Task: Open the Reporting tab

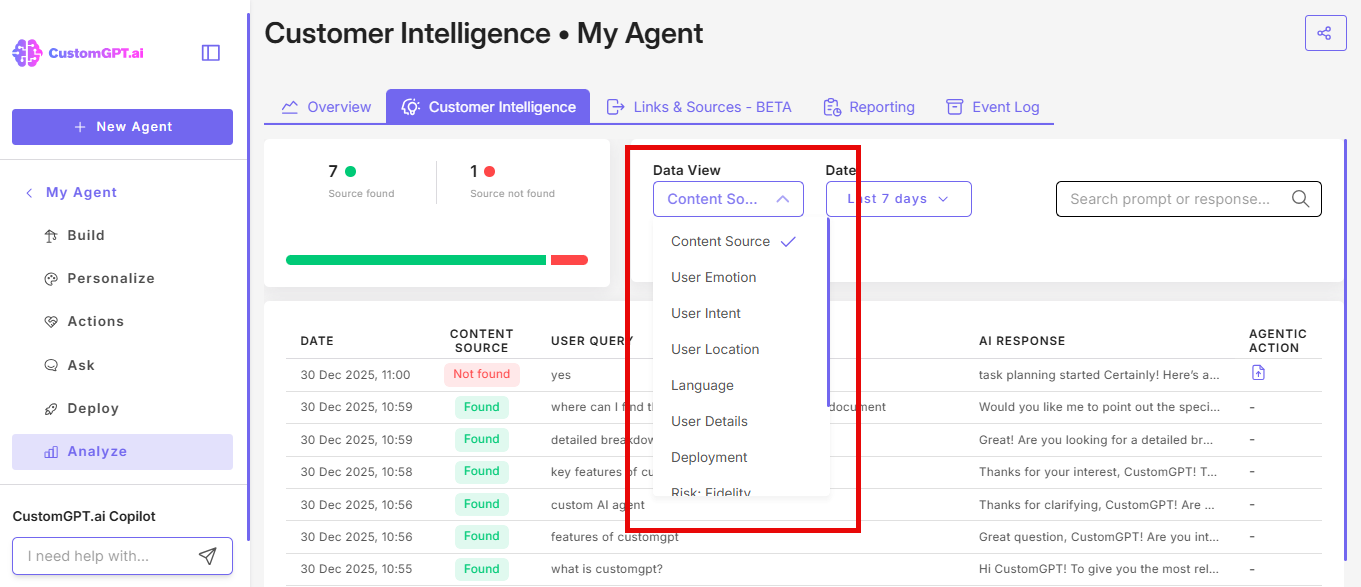Action: click(869, 107)
